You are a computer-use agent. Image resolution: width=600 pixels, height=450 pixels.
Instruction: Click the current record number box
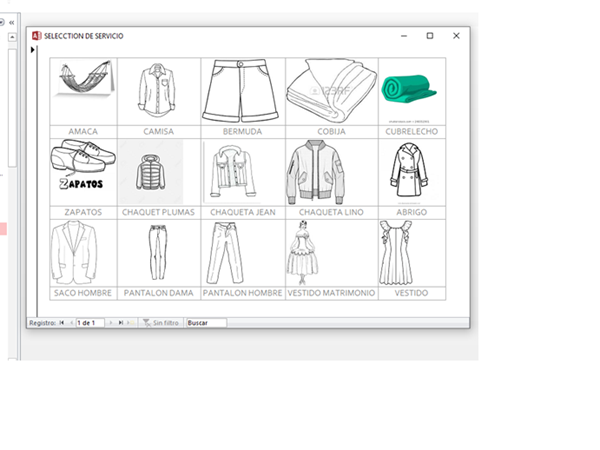tap(90, 323)
